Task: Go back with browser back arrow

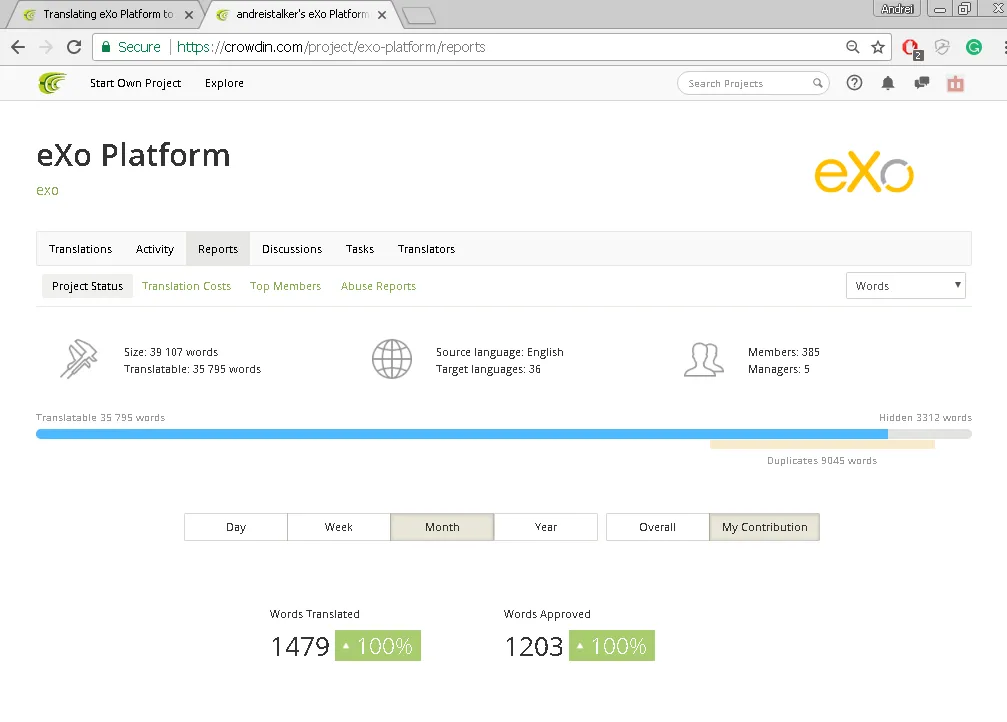Action: pos(18,47)
